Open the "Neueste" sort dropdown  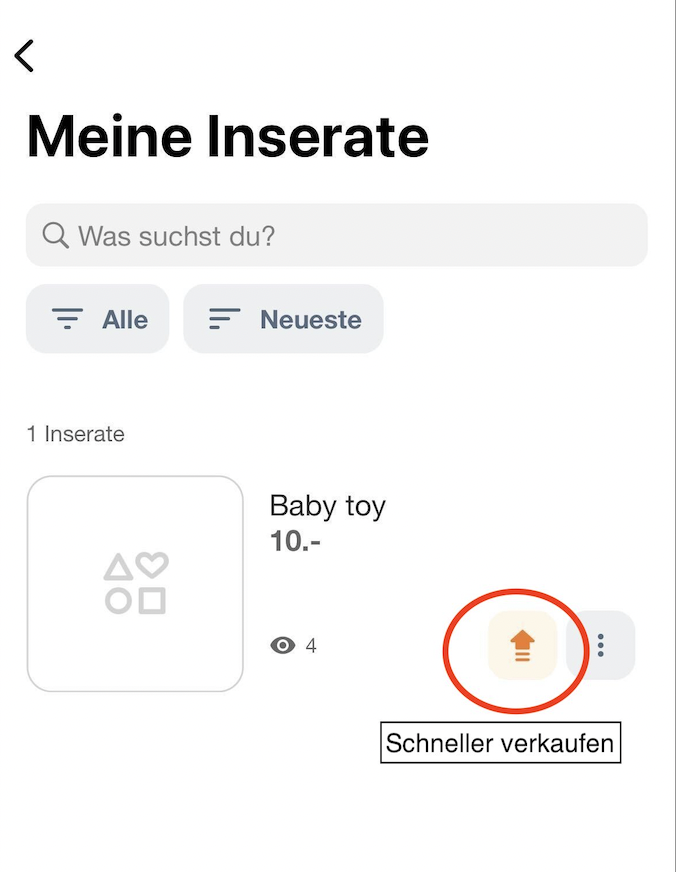tap(284, 319)
